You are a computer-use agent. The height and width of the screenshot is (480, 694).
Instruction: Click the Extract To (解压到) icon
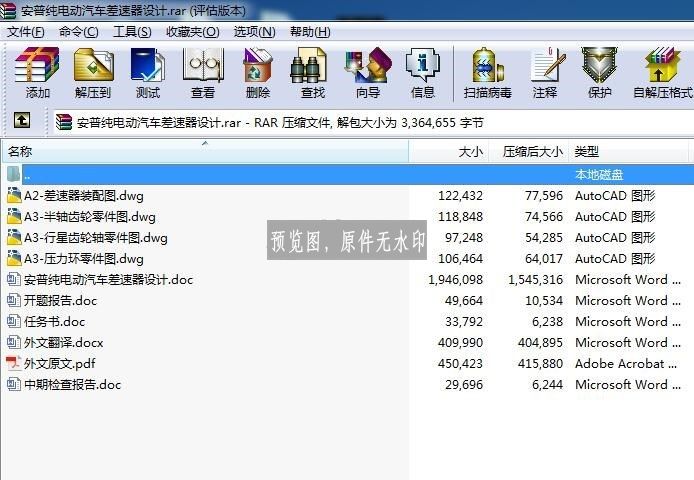pyautogui.click(x=93, y=65)
